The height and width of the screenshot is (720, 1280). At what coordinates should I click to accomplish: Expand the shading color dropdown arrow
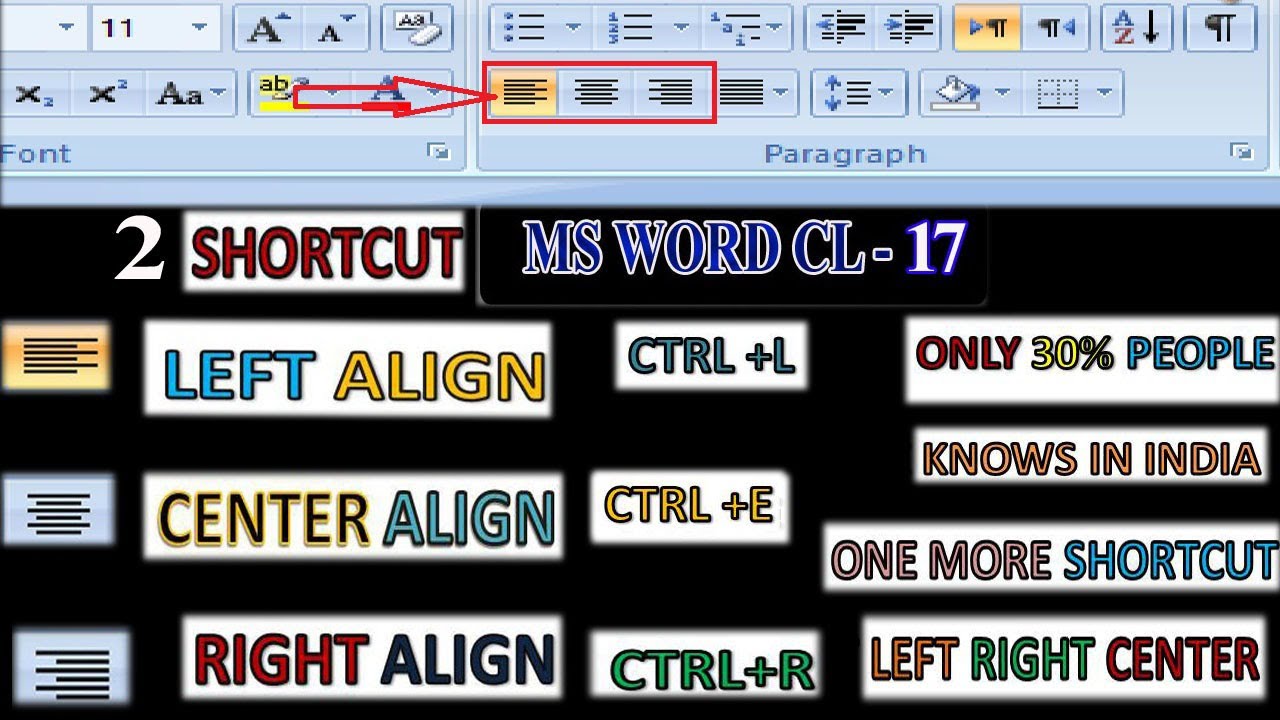click(1002, 94)
